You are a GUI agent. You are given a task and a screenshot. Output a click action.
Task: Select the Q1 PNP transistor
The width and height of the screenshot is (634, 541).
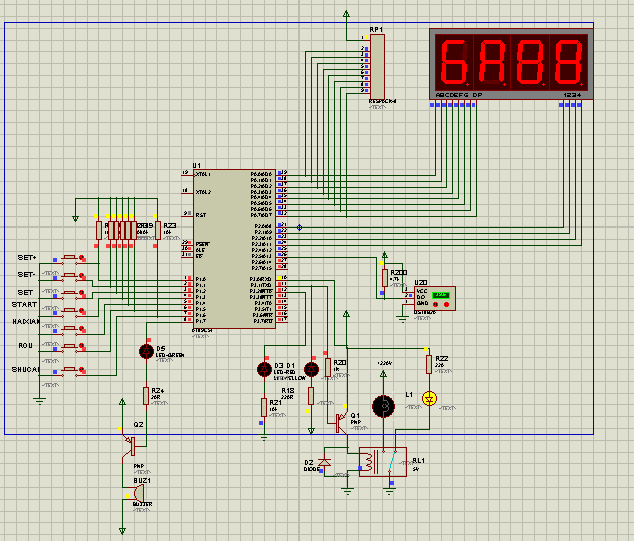click(x=342, y=423)
